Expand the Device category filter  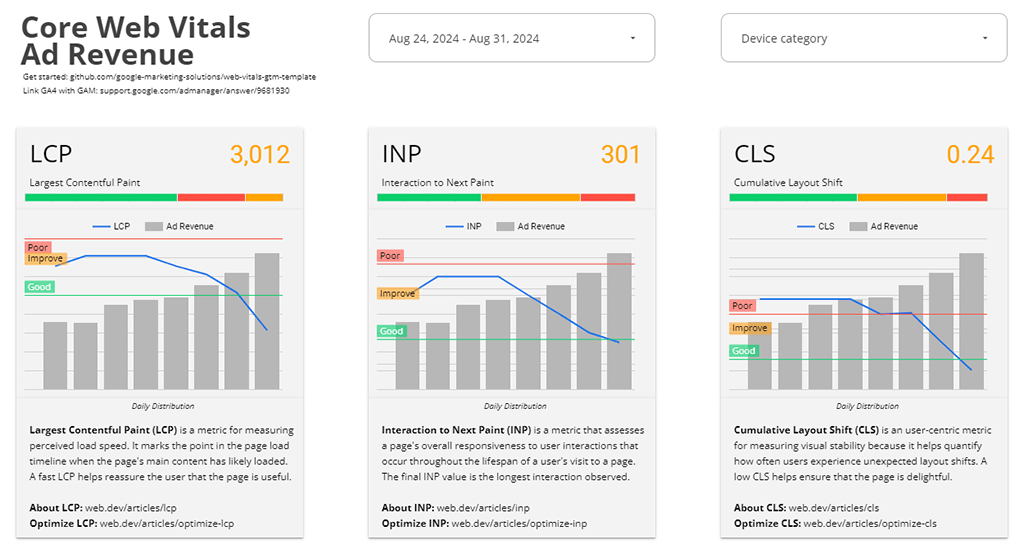pos(863,38)
